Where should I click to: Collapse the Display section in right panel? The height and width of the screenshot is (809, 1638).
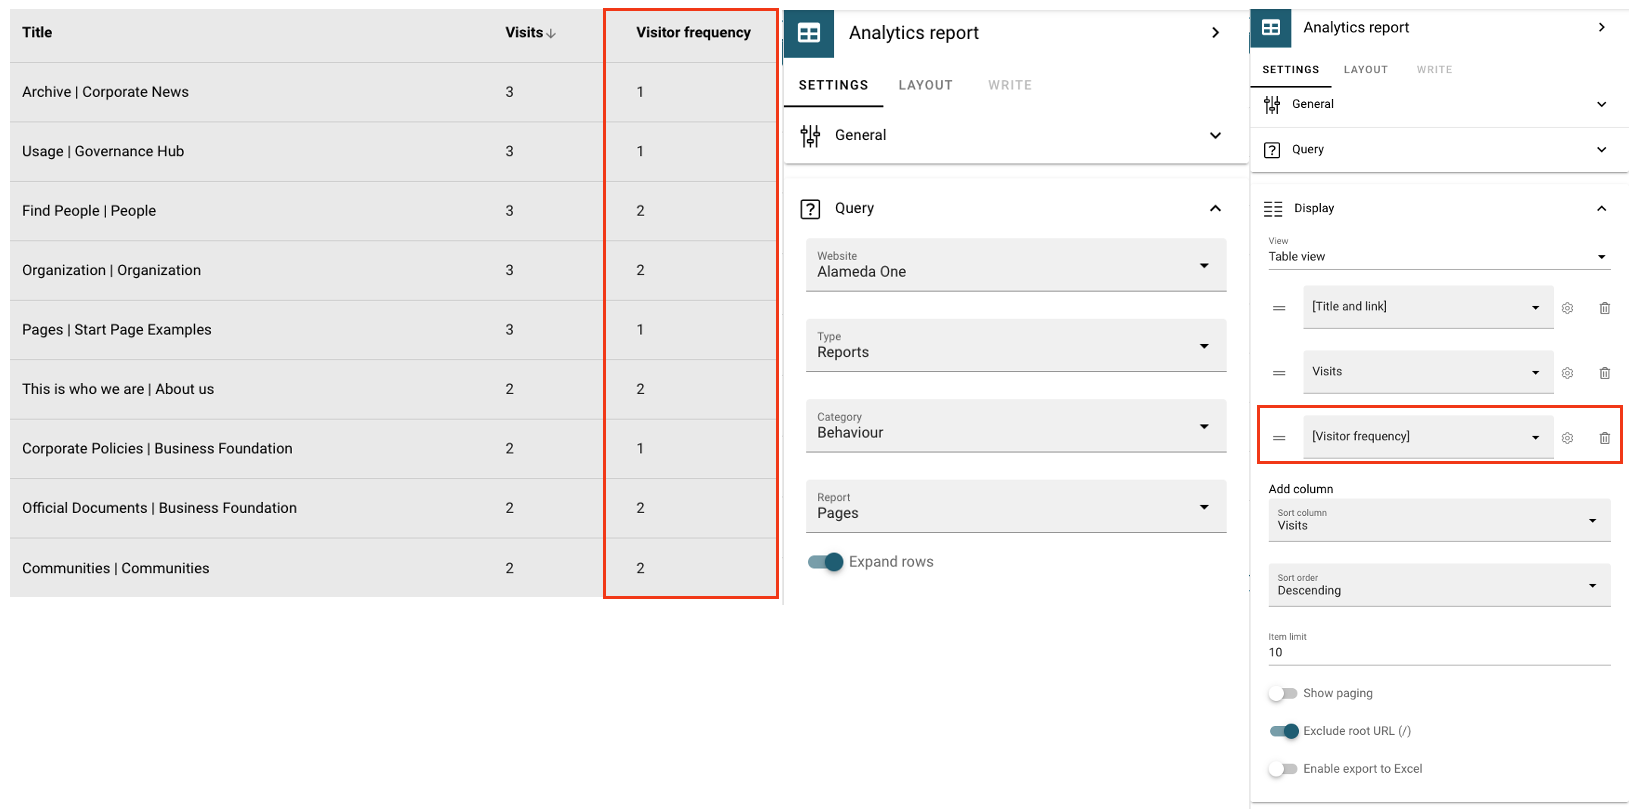tap(1601, 208)
